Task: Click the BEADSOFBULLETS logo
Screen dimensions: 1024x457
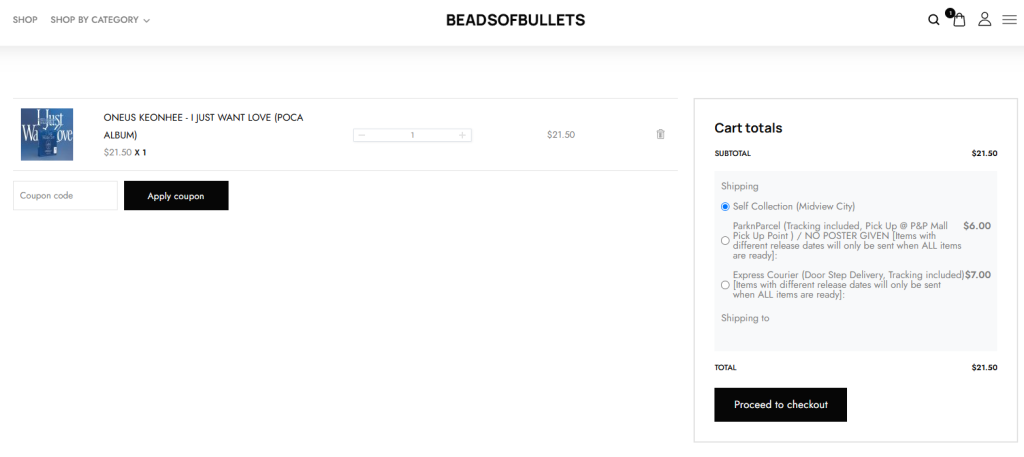Action: [515, 20]
